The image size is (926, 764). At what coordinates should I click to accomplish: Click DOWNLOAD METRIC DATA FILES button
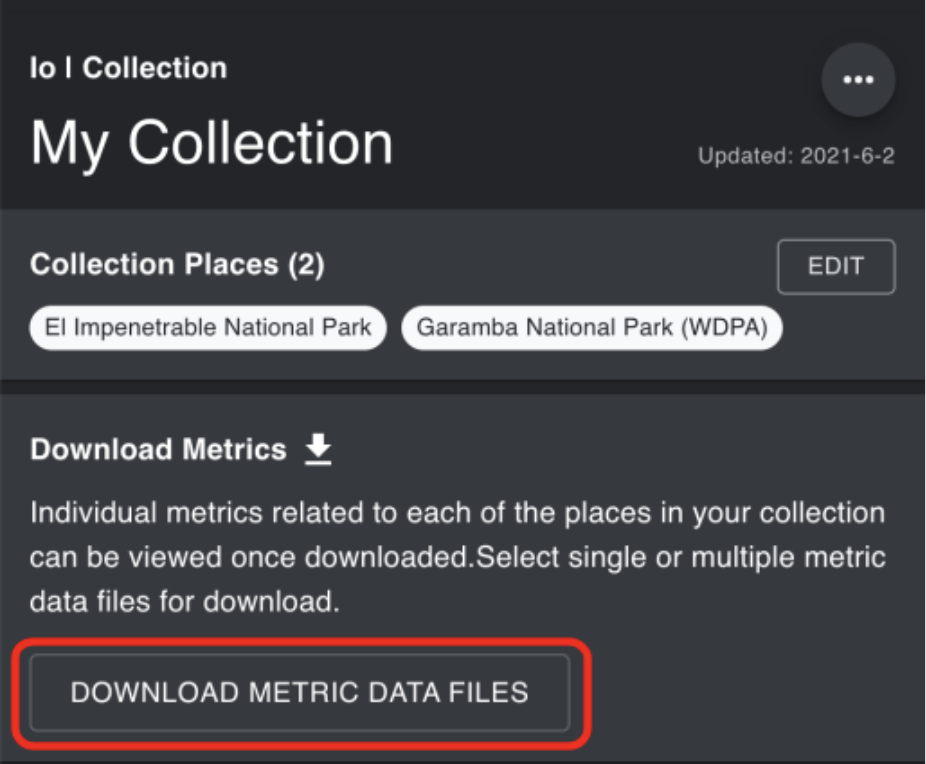[299, 692]
